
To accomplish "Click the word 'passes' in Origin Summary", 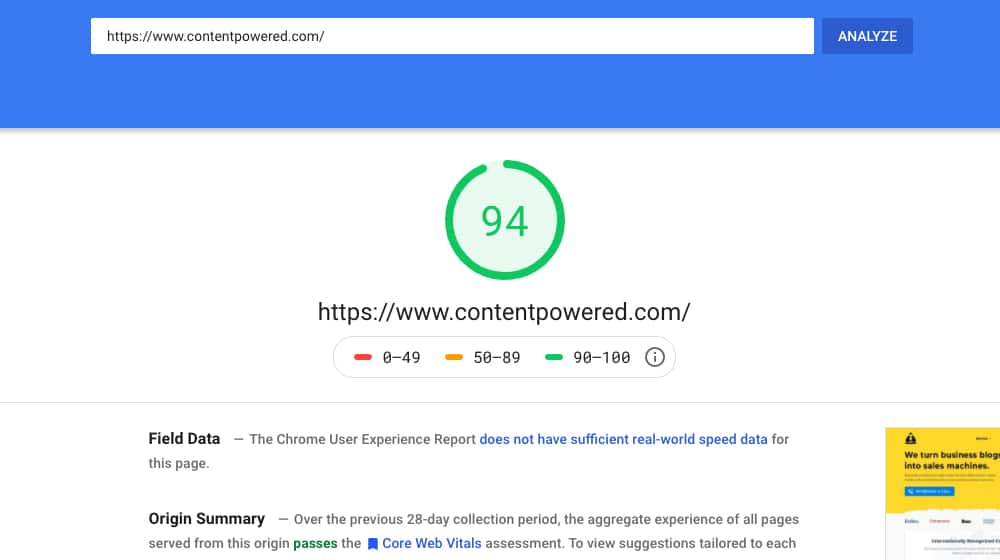I will pyautogui.click(x=315, y=544).
